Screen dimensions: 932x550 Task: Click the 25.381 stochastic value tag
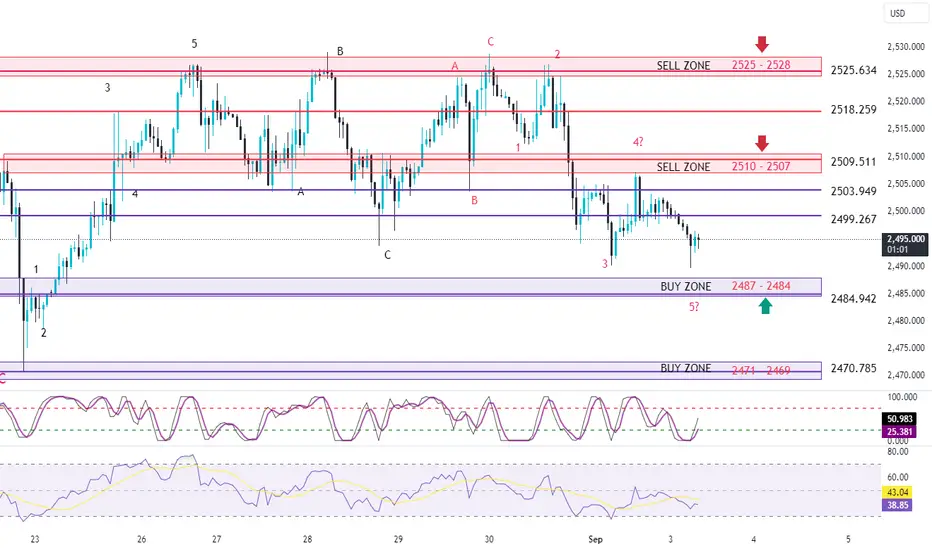pos(899,432)
